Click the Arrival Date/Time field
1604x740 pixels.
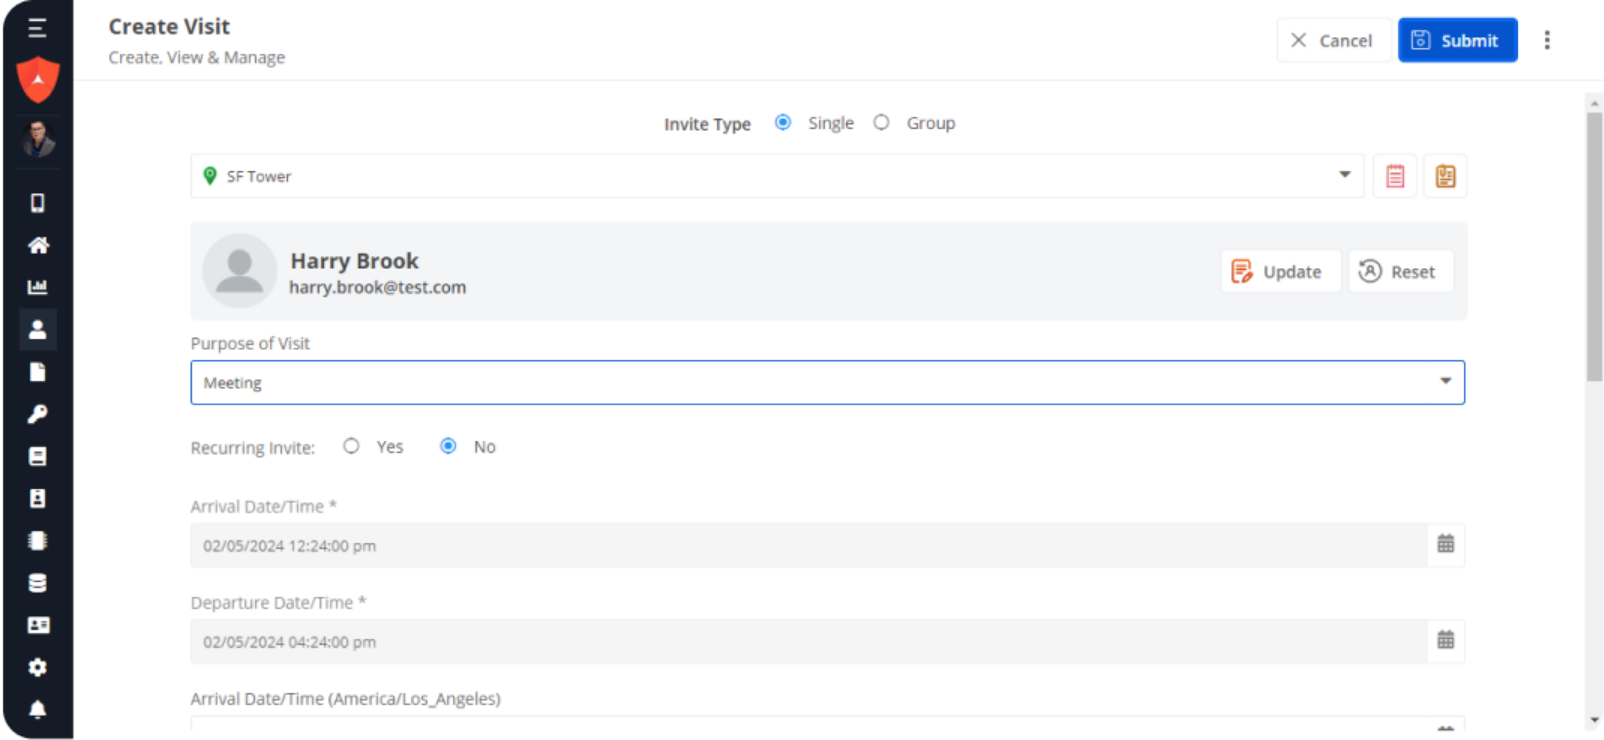[809, 545]
